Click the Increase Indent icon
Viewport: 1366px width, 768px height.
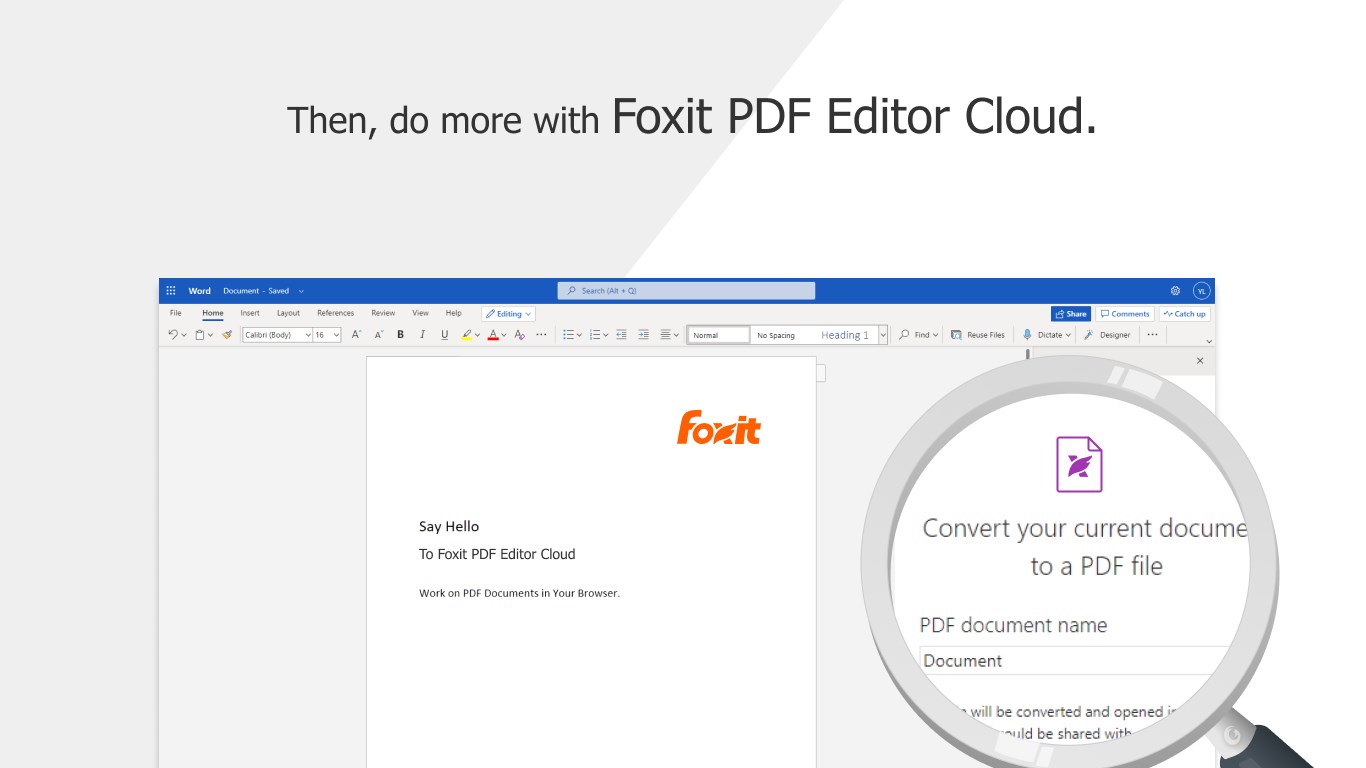coord(643,335)
